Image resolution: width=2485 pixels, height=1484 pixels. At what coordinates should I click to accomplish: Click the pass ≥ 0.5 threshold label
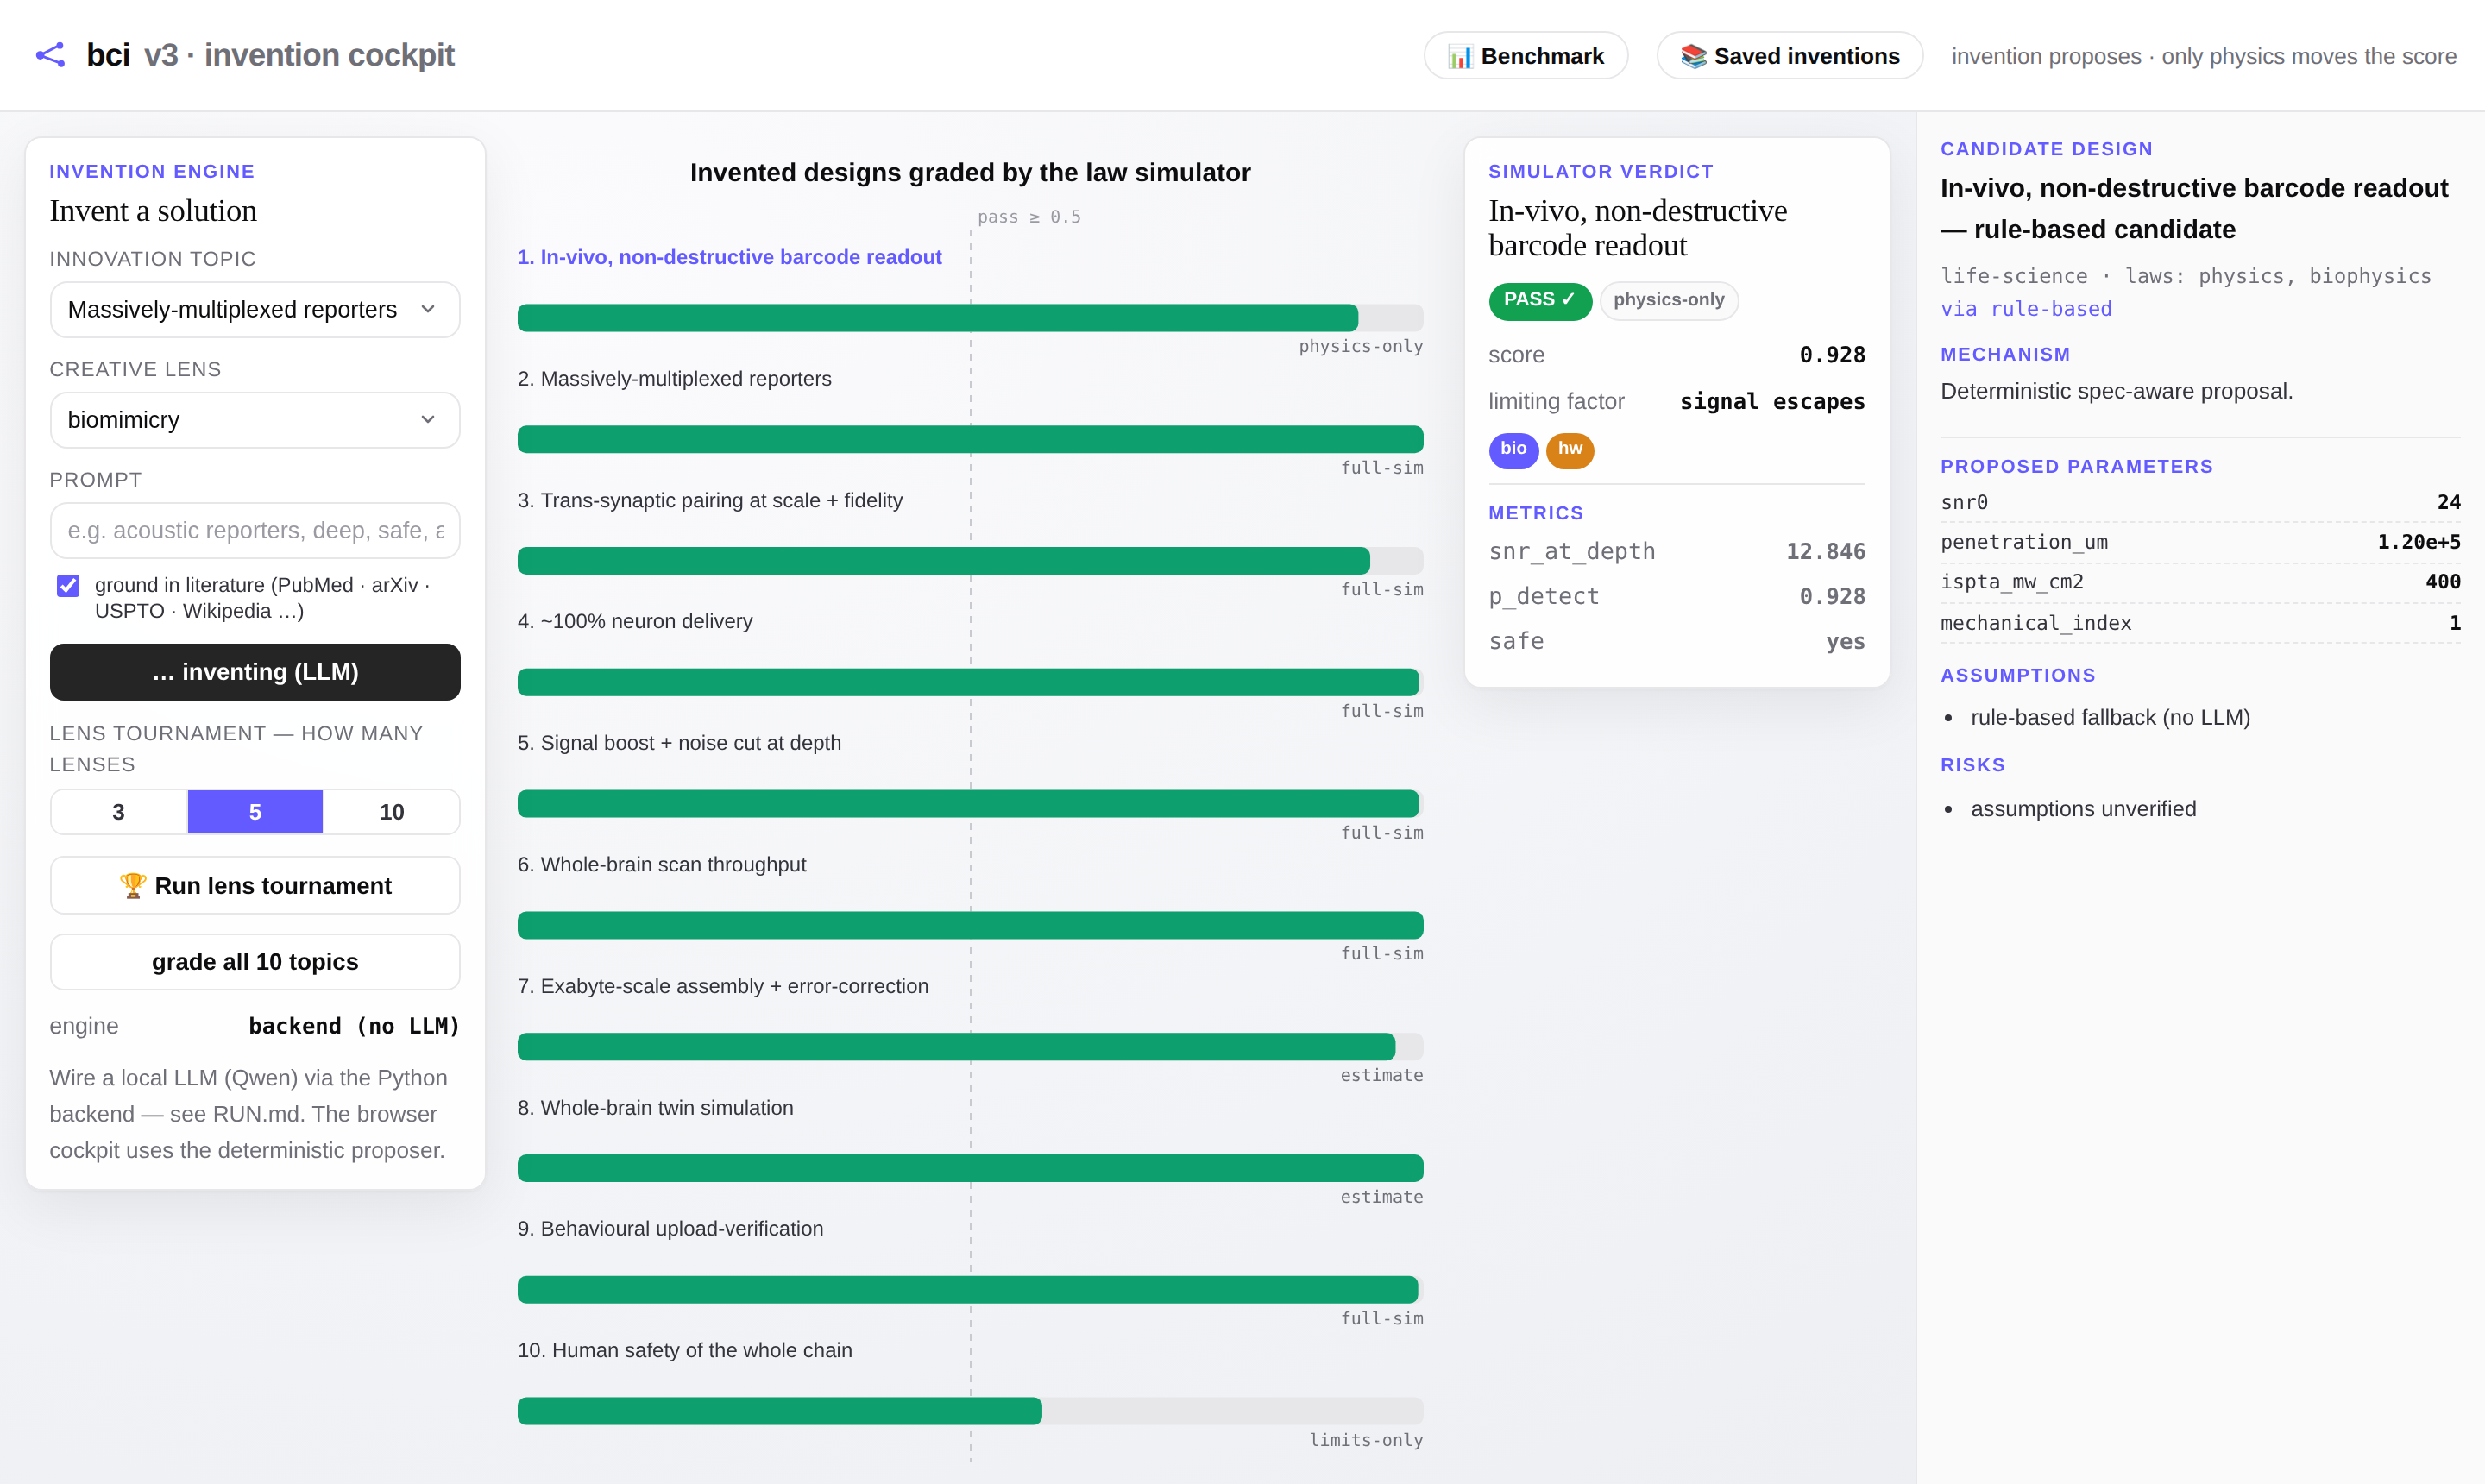coord(1029,217)
